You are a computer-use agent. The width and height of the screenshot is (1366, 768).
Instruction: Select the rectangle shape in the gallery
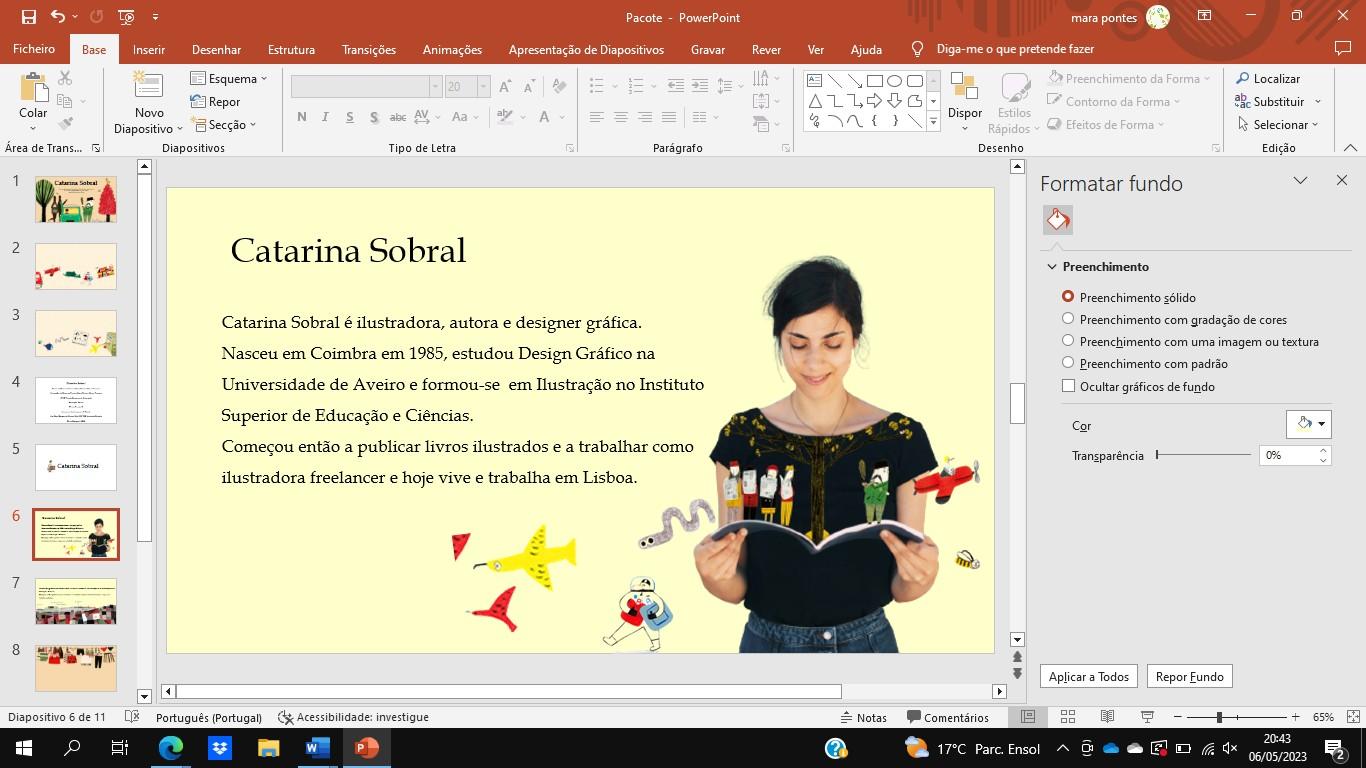point(874,81)
